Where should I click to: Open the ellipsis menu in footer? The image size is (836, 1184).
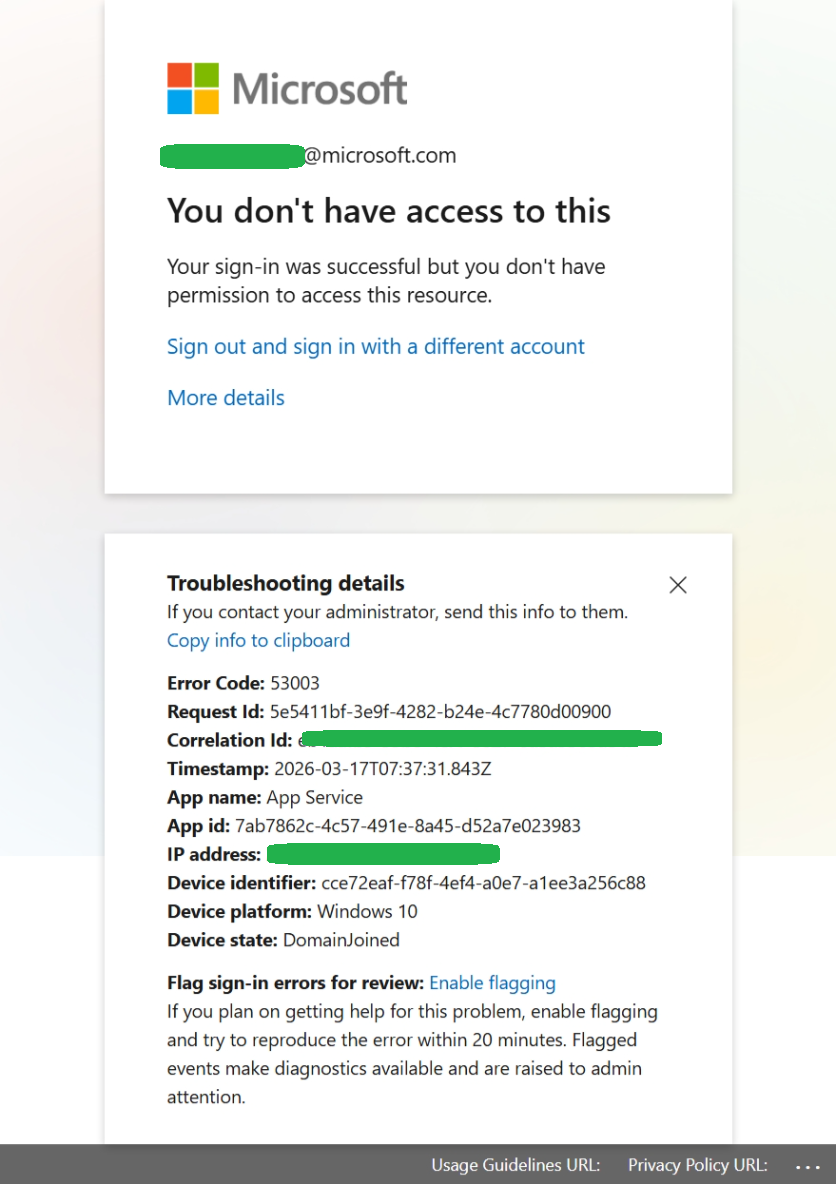pyautogui.click(x=808, y=1166)
